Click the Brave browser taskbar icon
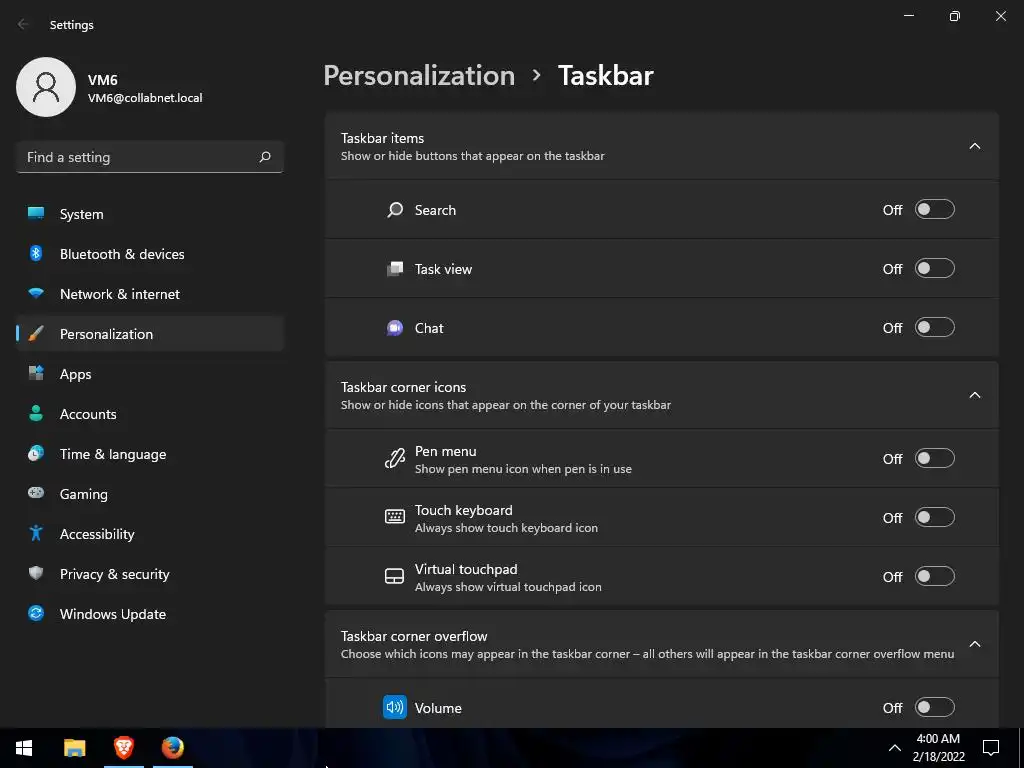 click(x=123, y=748)
